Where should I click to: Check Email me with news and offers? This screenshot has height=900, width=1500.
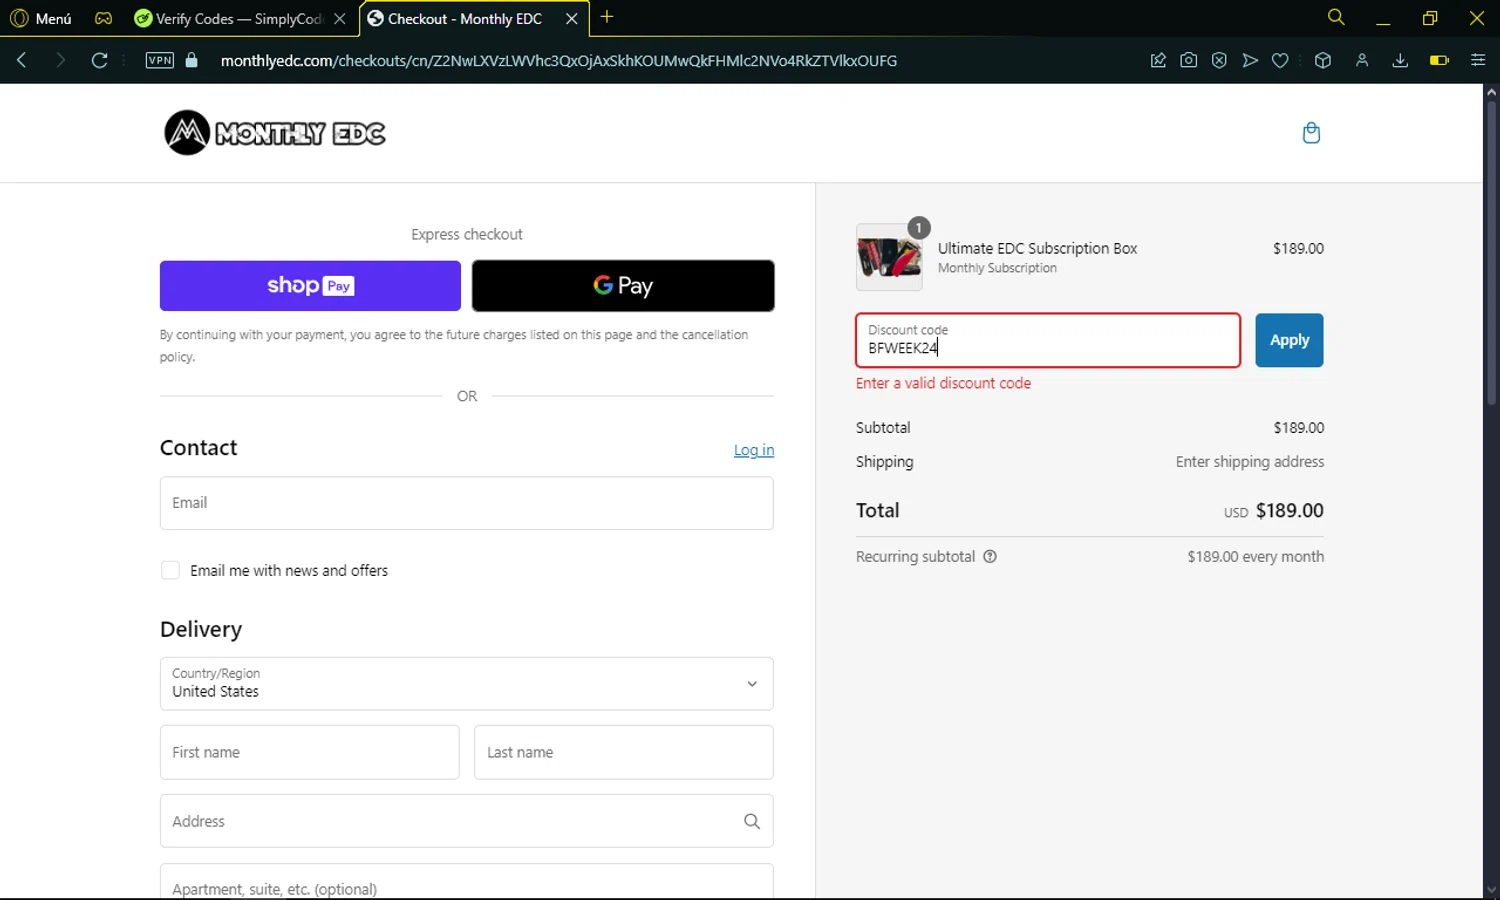pyautogui.click(x=170, y=570)
